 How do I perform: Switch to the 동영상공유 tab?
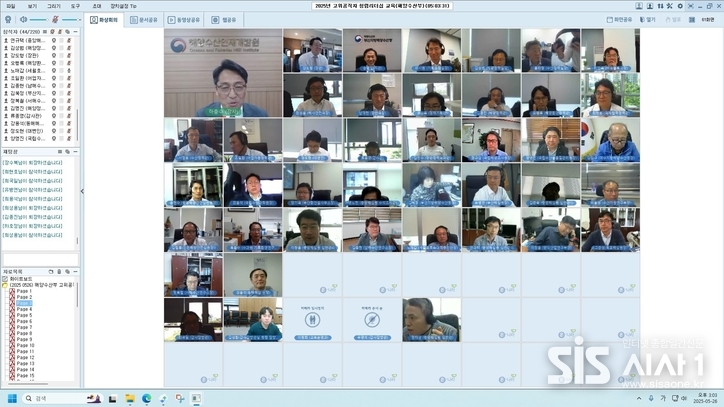[184, 20]
